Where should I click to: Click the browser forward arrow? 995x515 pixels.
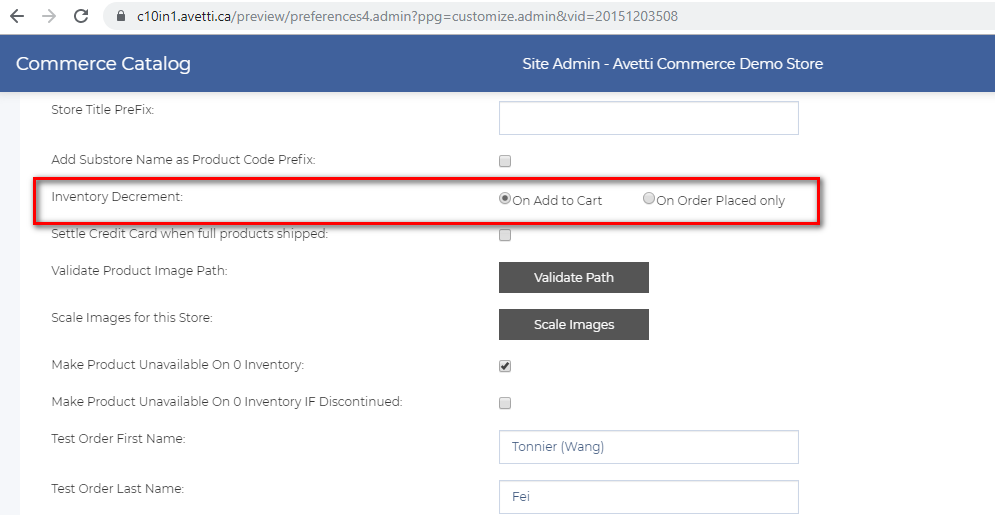[49, 16]
